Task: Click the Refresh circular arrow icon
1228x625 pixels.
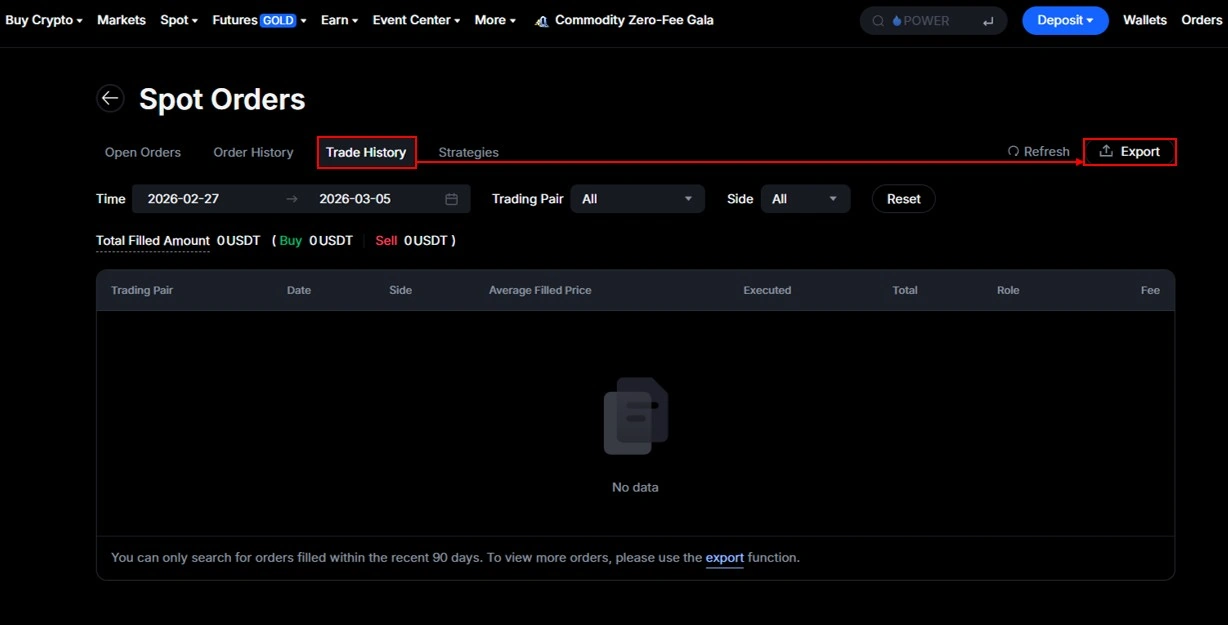Action: 1013,152
